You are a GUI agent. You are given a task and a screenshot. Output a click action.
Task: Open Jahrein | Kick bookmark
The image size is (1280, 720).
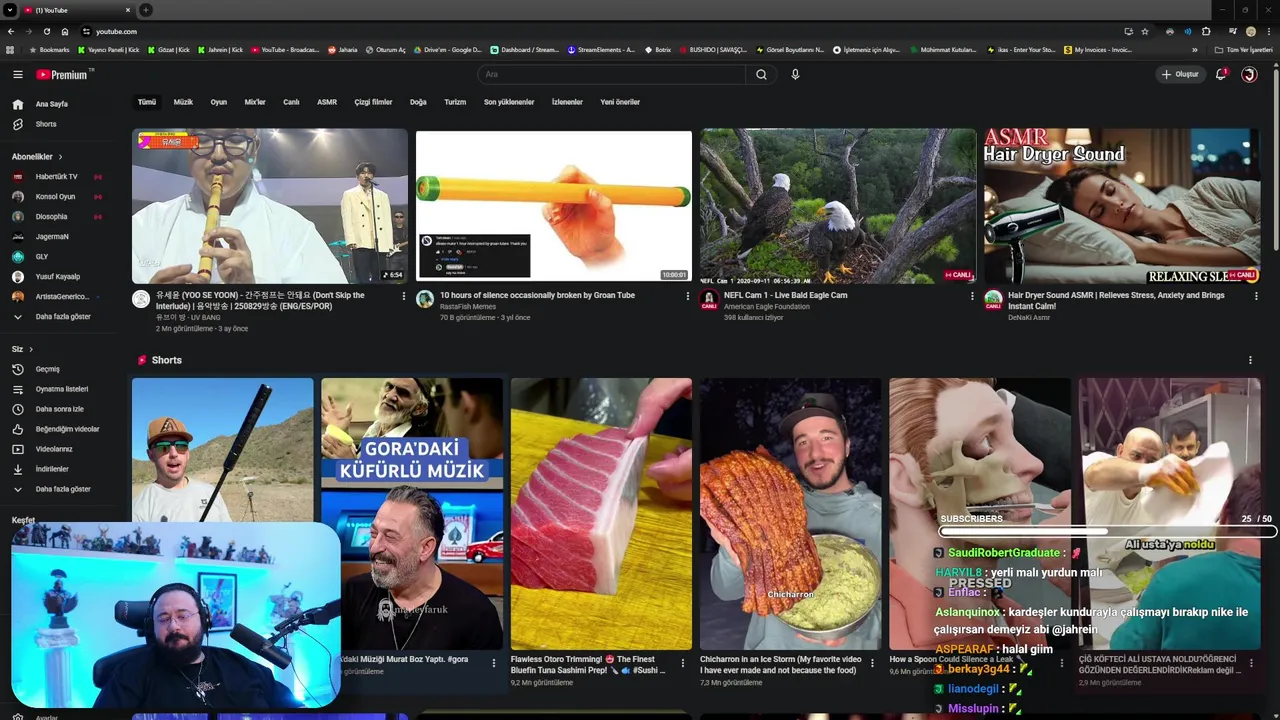pos(220,50)
